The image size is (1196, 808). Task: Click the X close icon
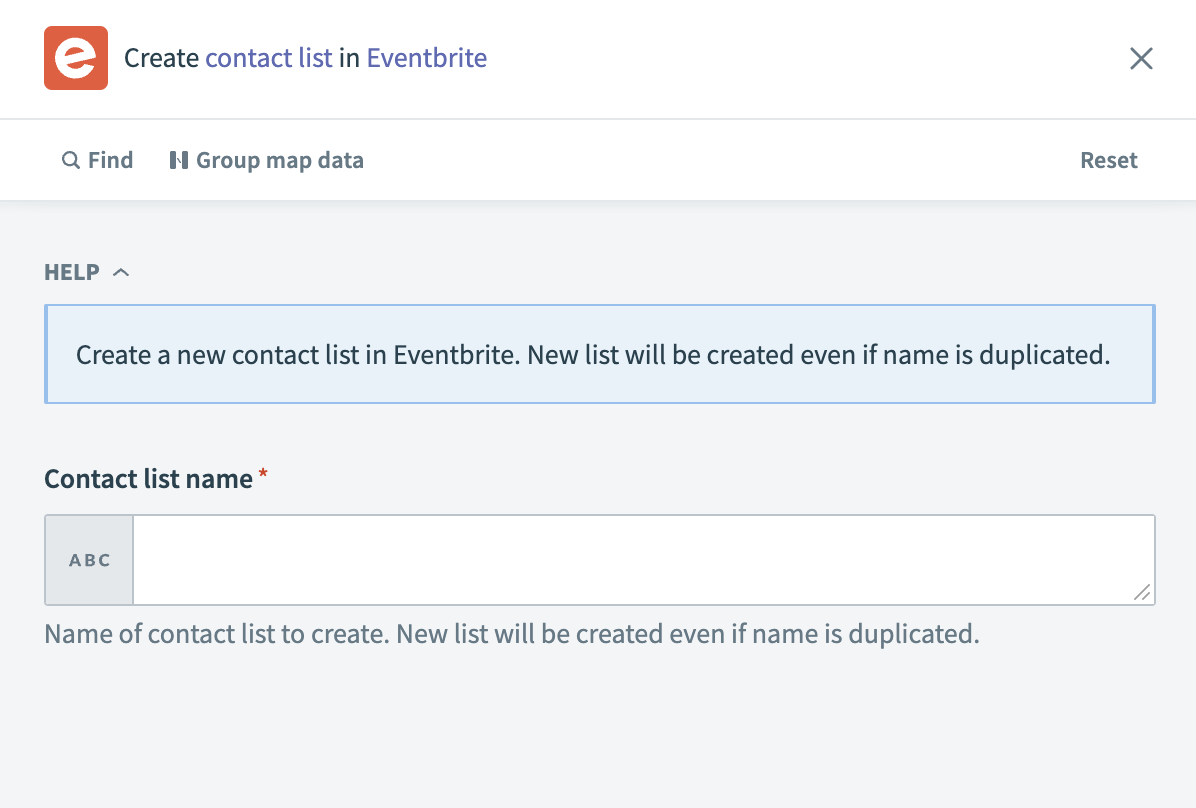1141,58
